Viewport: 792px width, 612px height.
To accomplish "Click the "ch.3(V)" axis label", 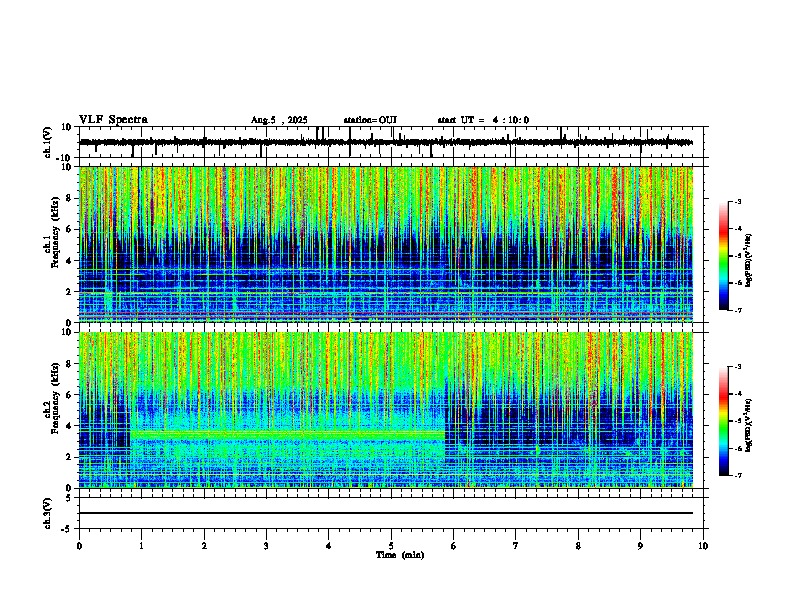I will point(48,513).
